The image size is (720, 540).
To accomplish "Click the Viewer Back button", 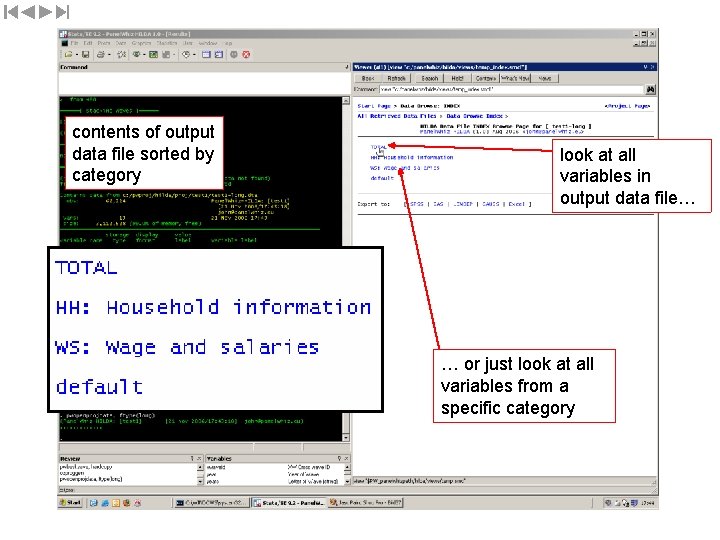I will 368,79.
